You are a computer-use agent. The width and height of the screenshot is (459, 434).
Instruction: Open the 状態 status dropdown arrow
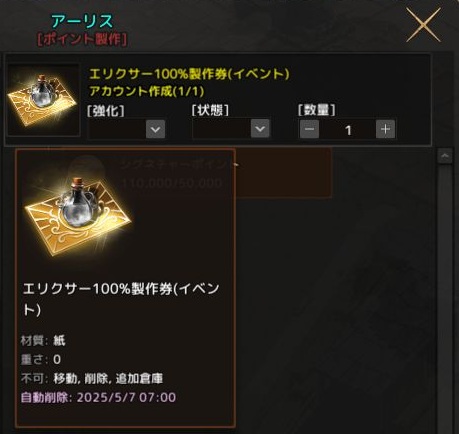(x=260, y=128)
